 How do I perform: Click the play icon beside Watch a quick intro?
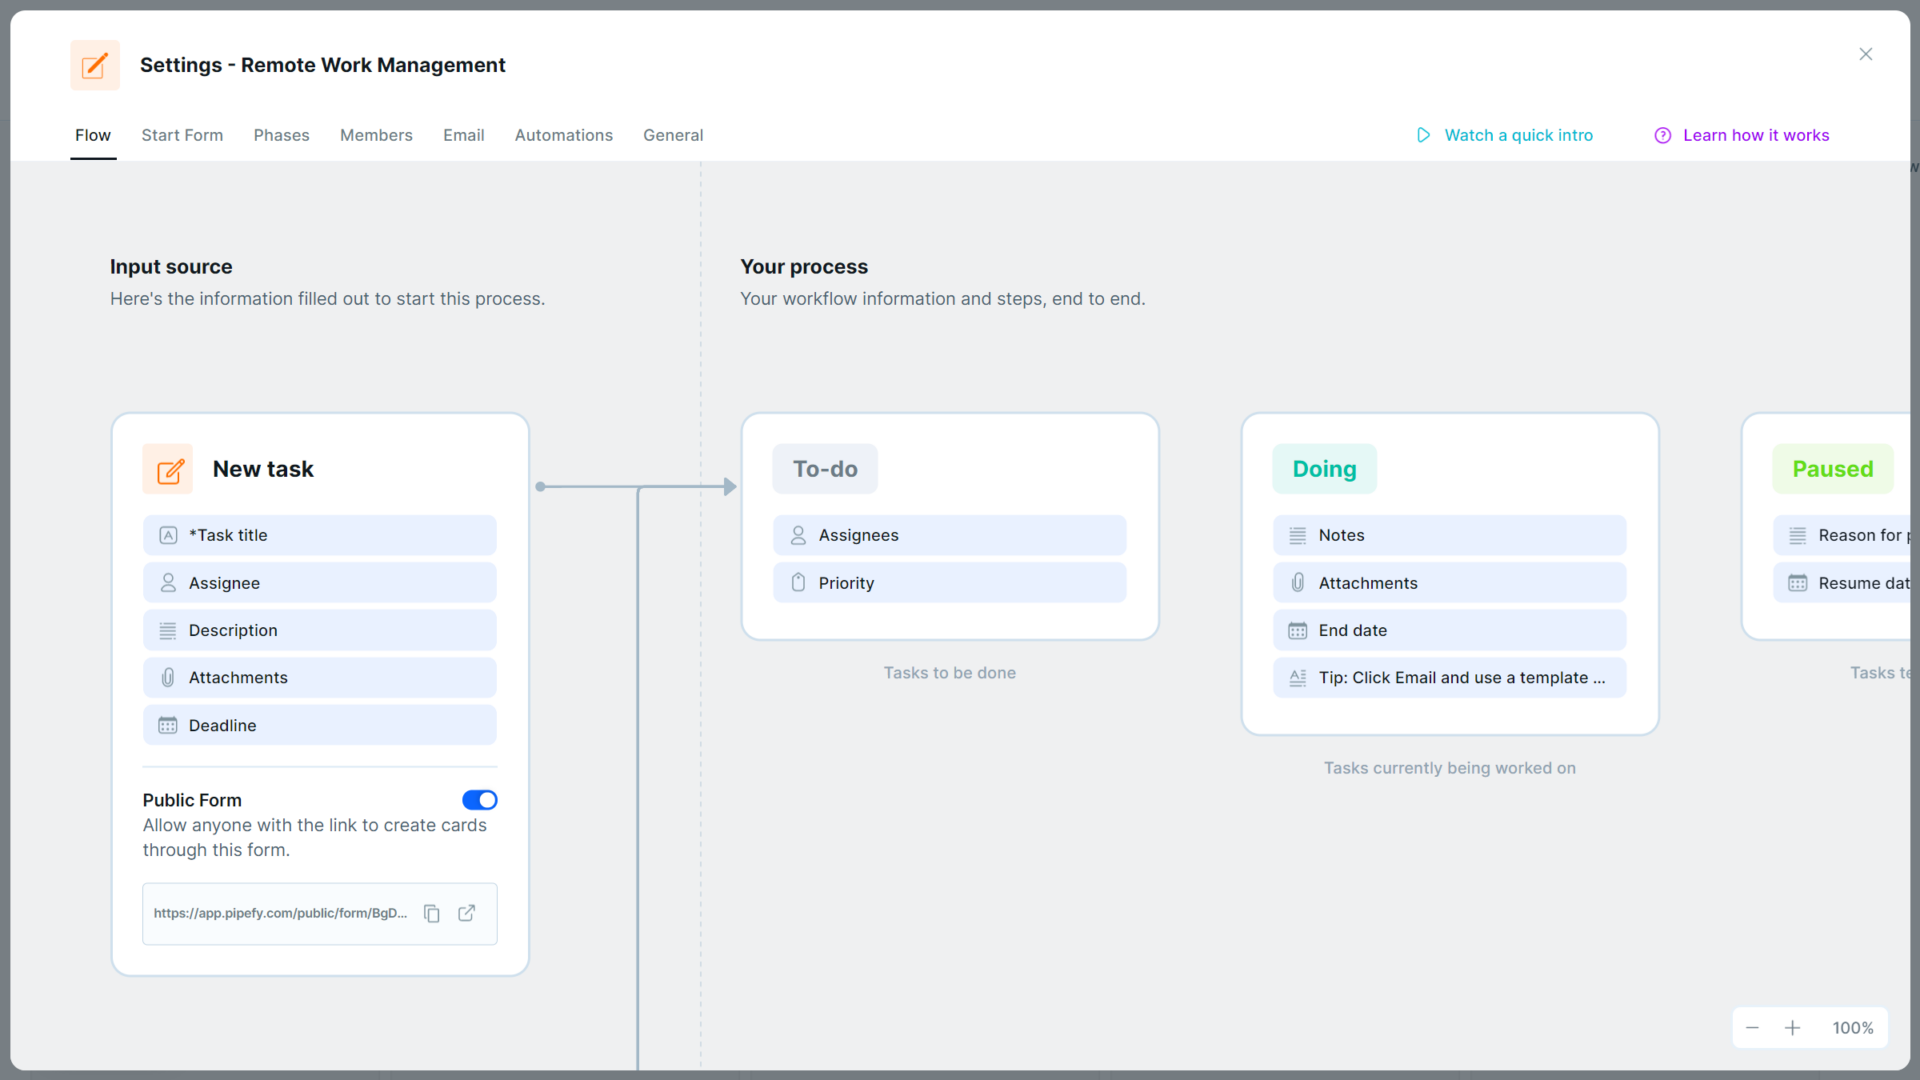(x=1423, y=135)
